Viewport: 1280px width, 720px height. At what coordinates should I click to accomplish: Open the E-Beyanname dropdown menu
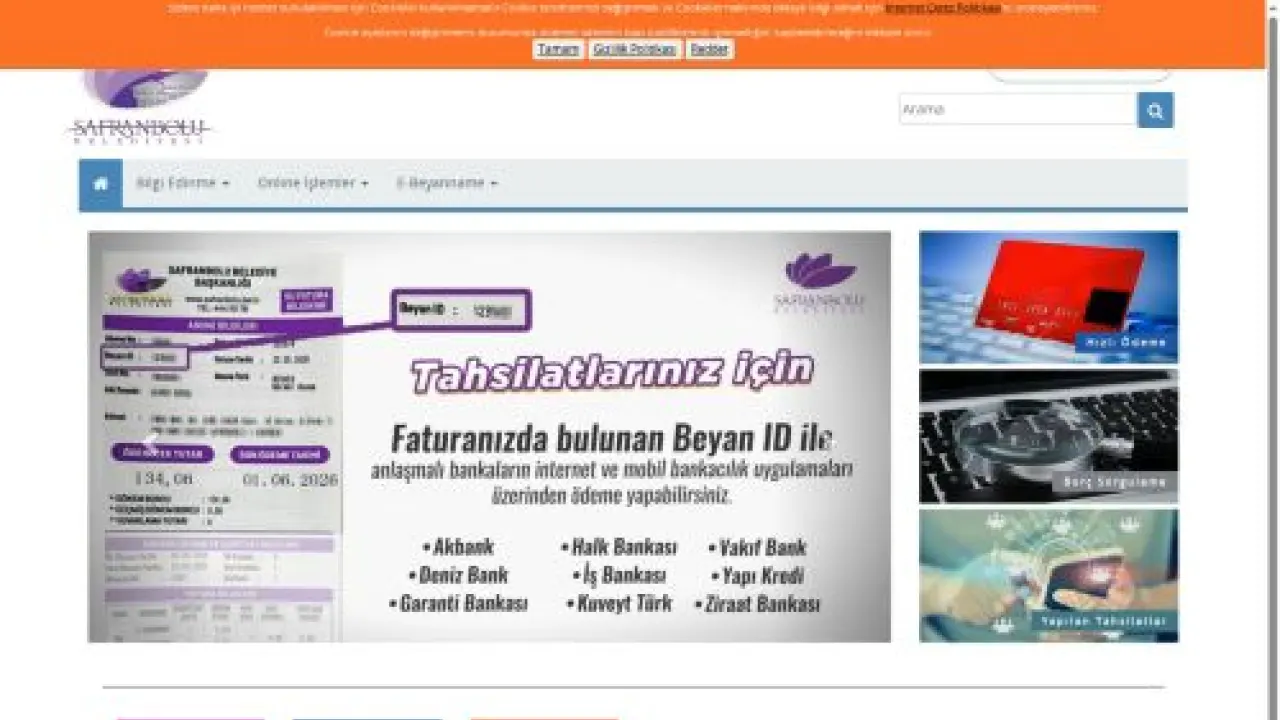point(447,184)
